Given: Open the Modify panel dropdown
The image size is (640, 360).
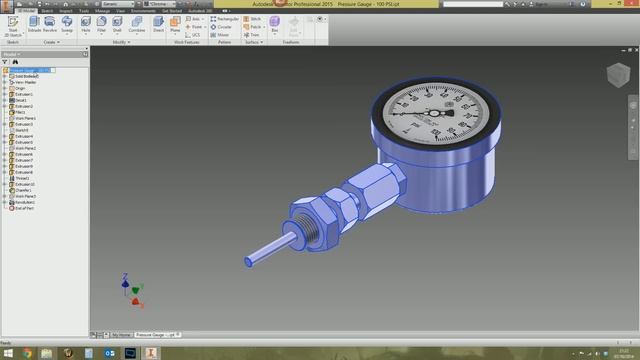Looking at the screenshot, I should (121, 42).
